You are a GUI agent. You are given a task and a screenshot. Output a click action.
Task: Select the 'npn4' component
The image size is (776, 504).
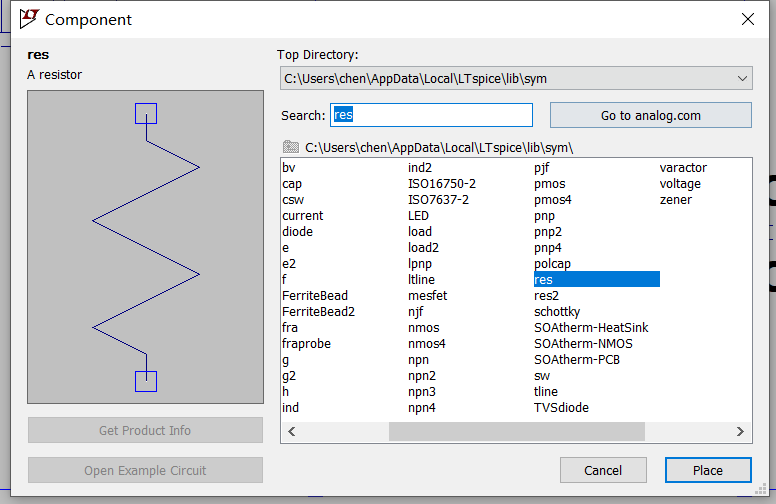coord(422,407)
